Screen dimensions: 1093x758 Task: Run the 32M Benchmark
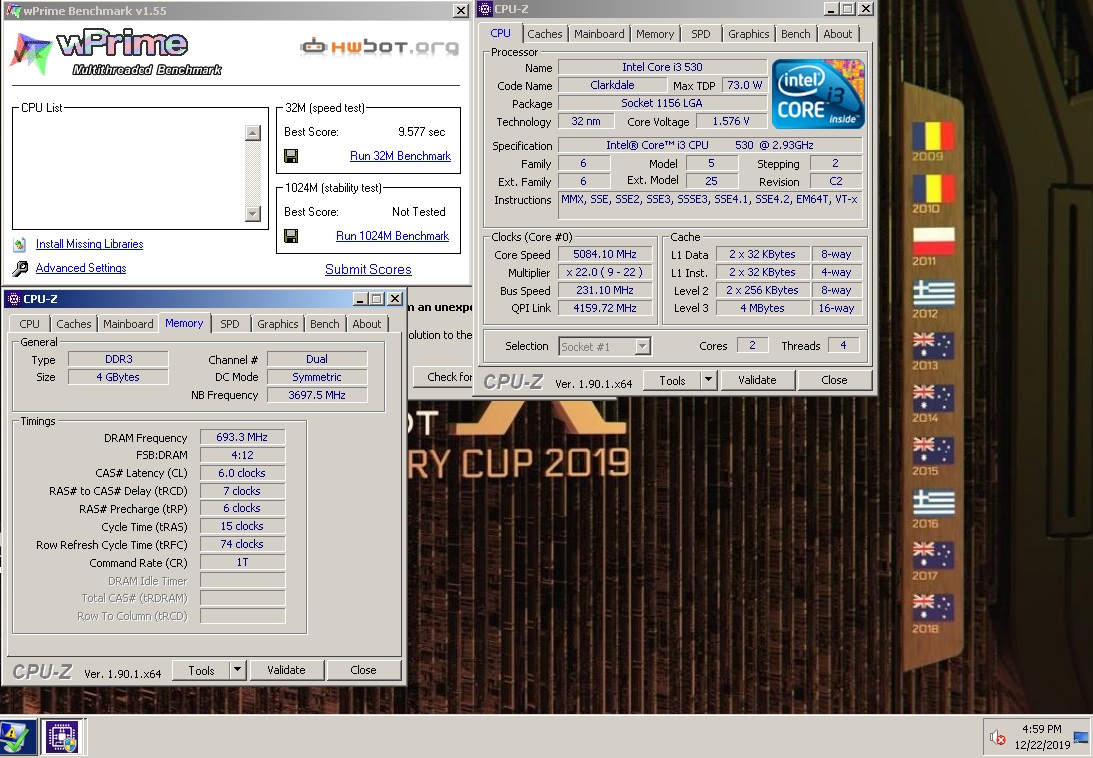click(400, 156)
